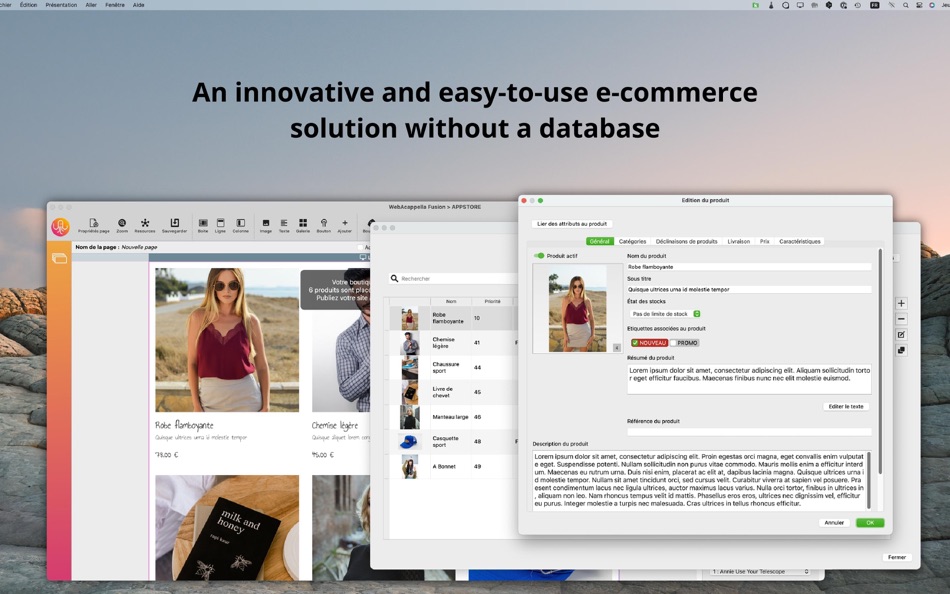Click the Nom du produit input field
950x594 pixels.
point(749,267)
